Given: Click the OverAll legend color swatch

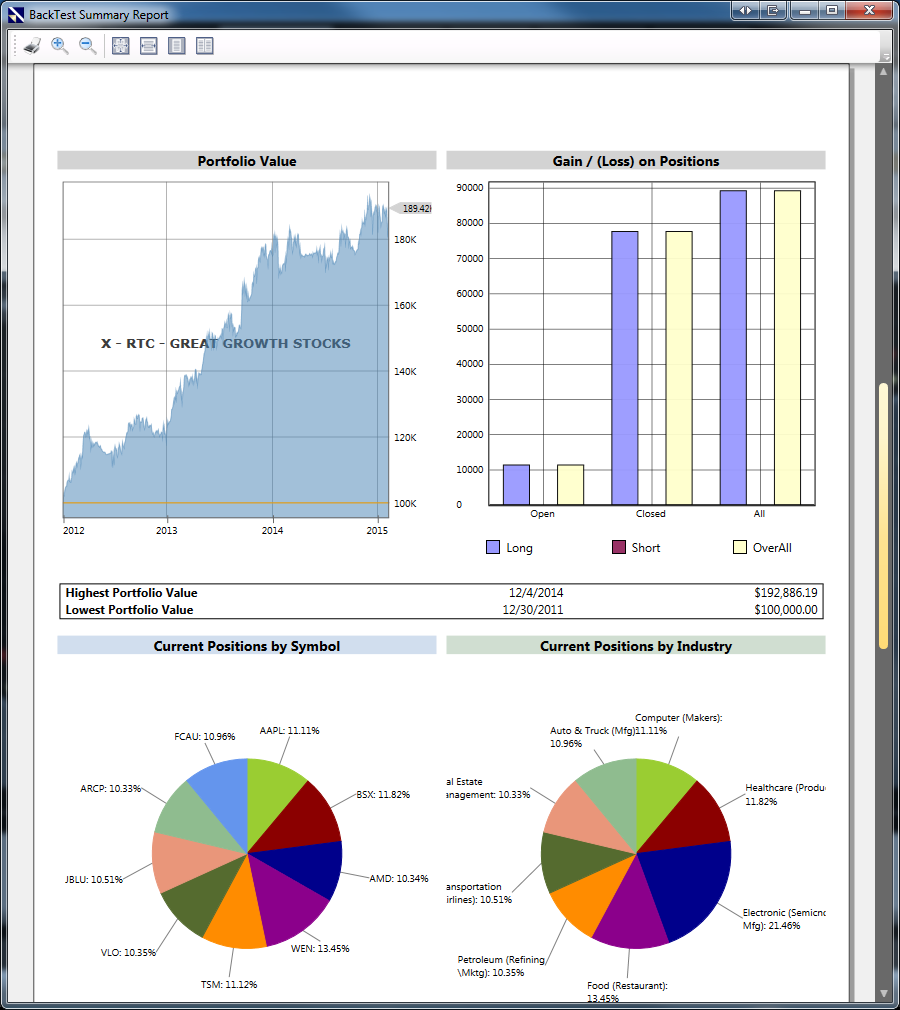Looking at the screenshot, I should point(740,548).
